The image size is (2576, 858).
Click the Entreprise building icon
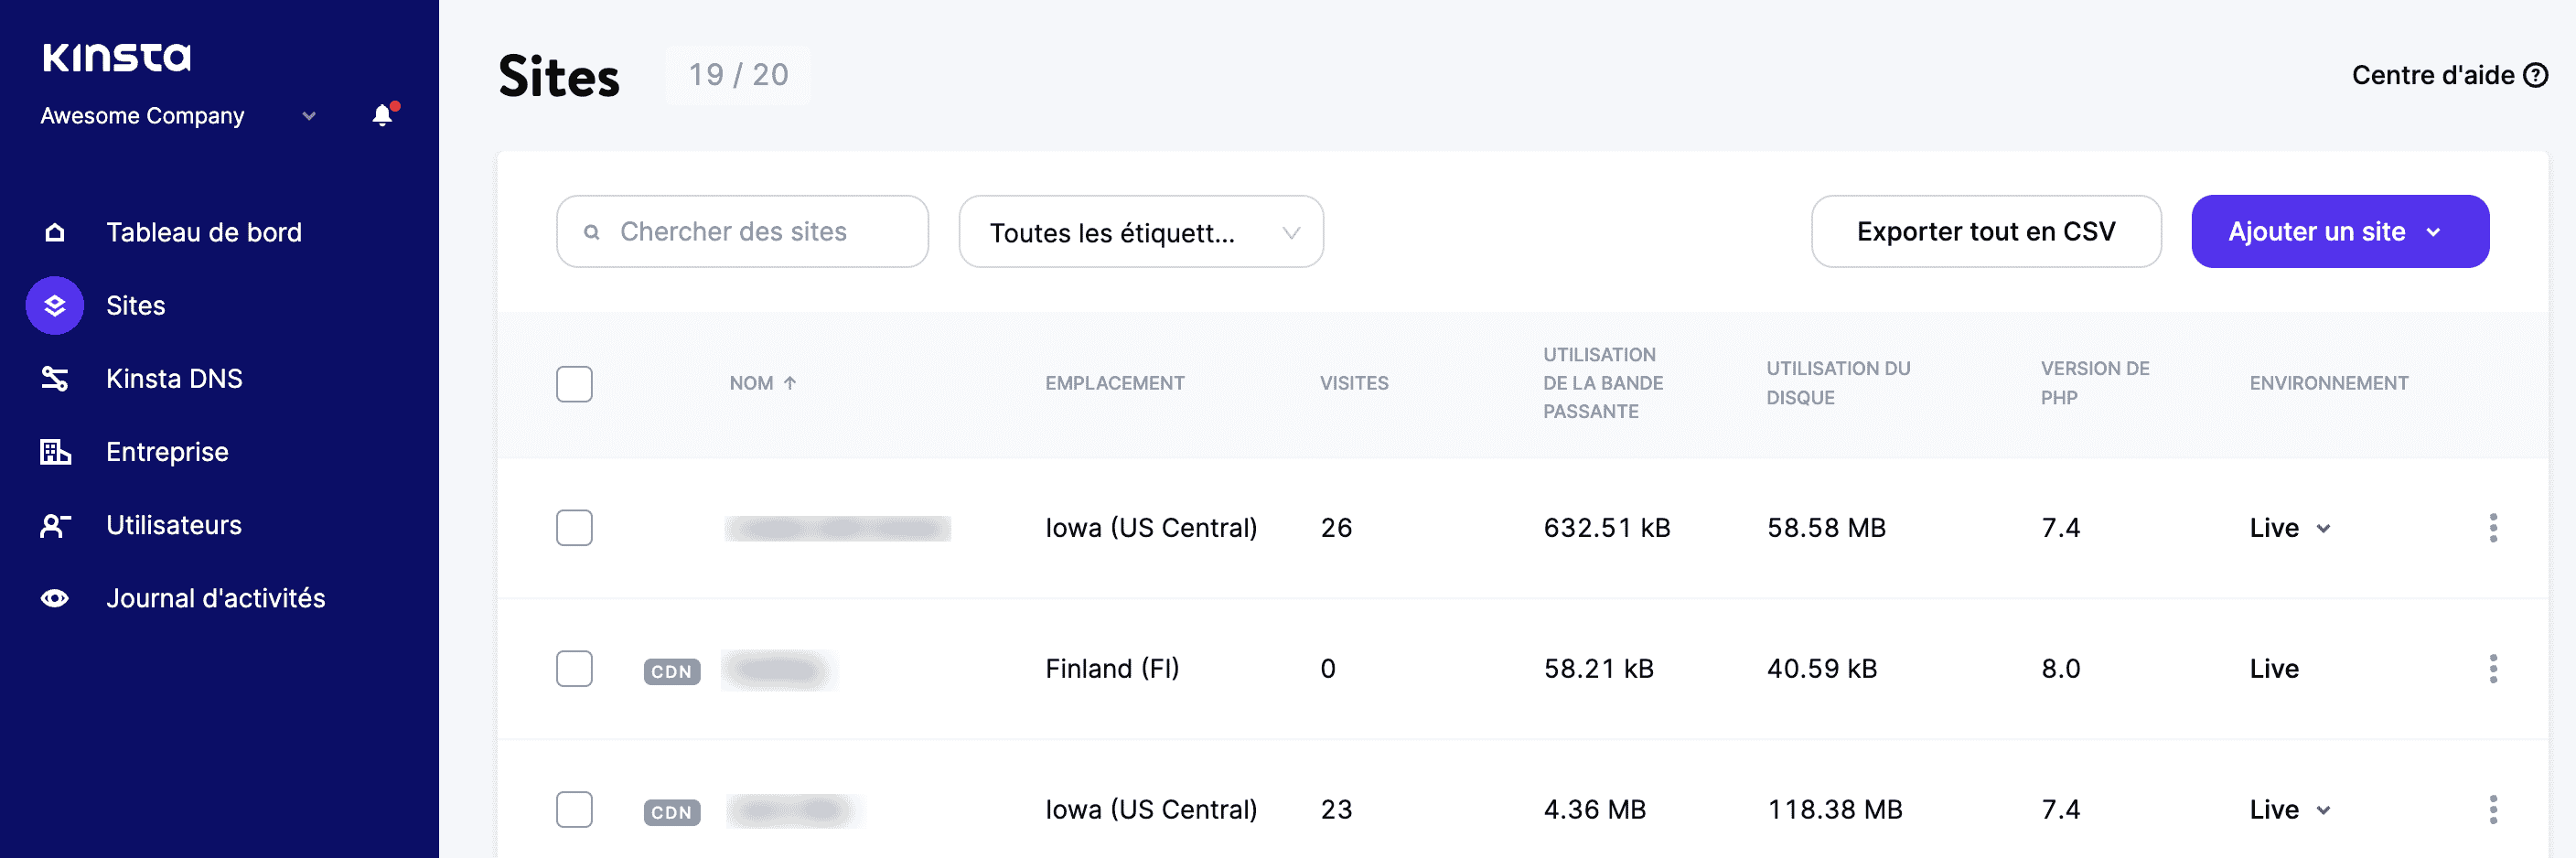click(54, 451)
